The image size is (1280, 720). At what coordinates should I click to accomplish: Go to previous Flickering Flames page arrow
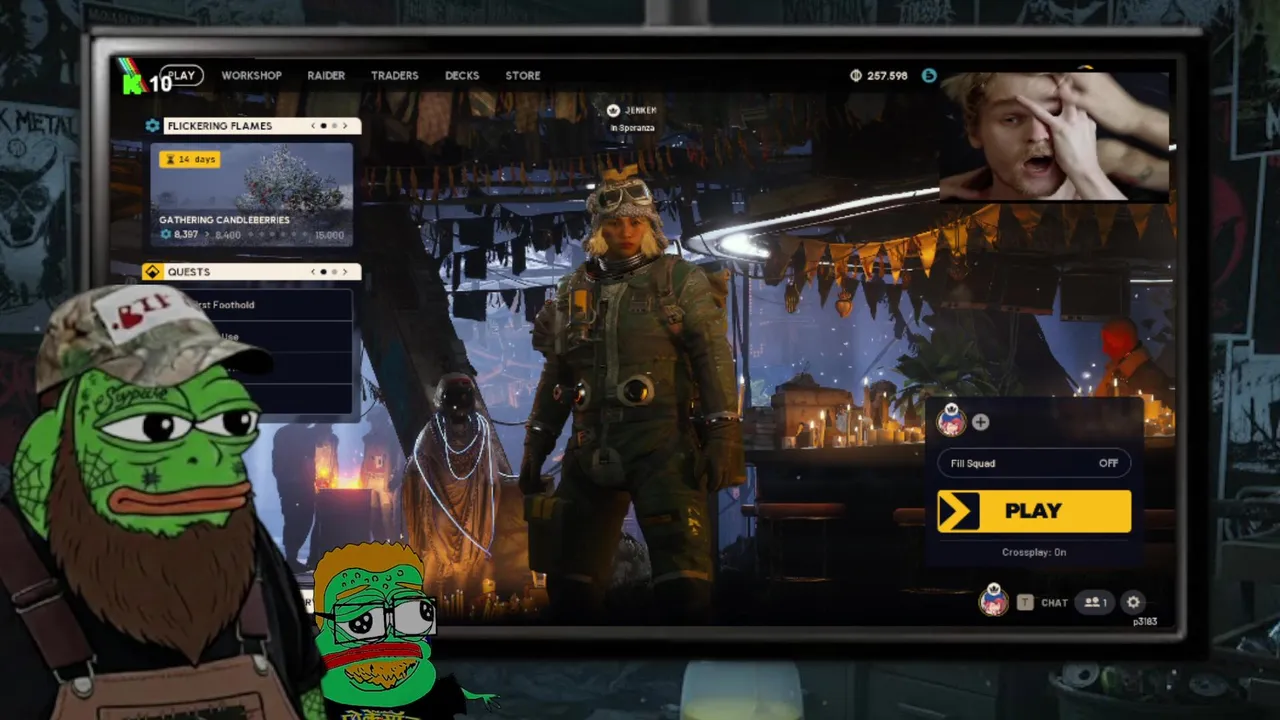pos(313,126)
